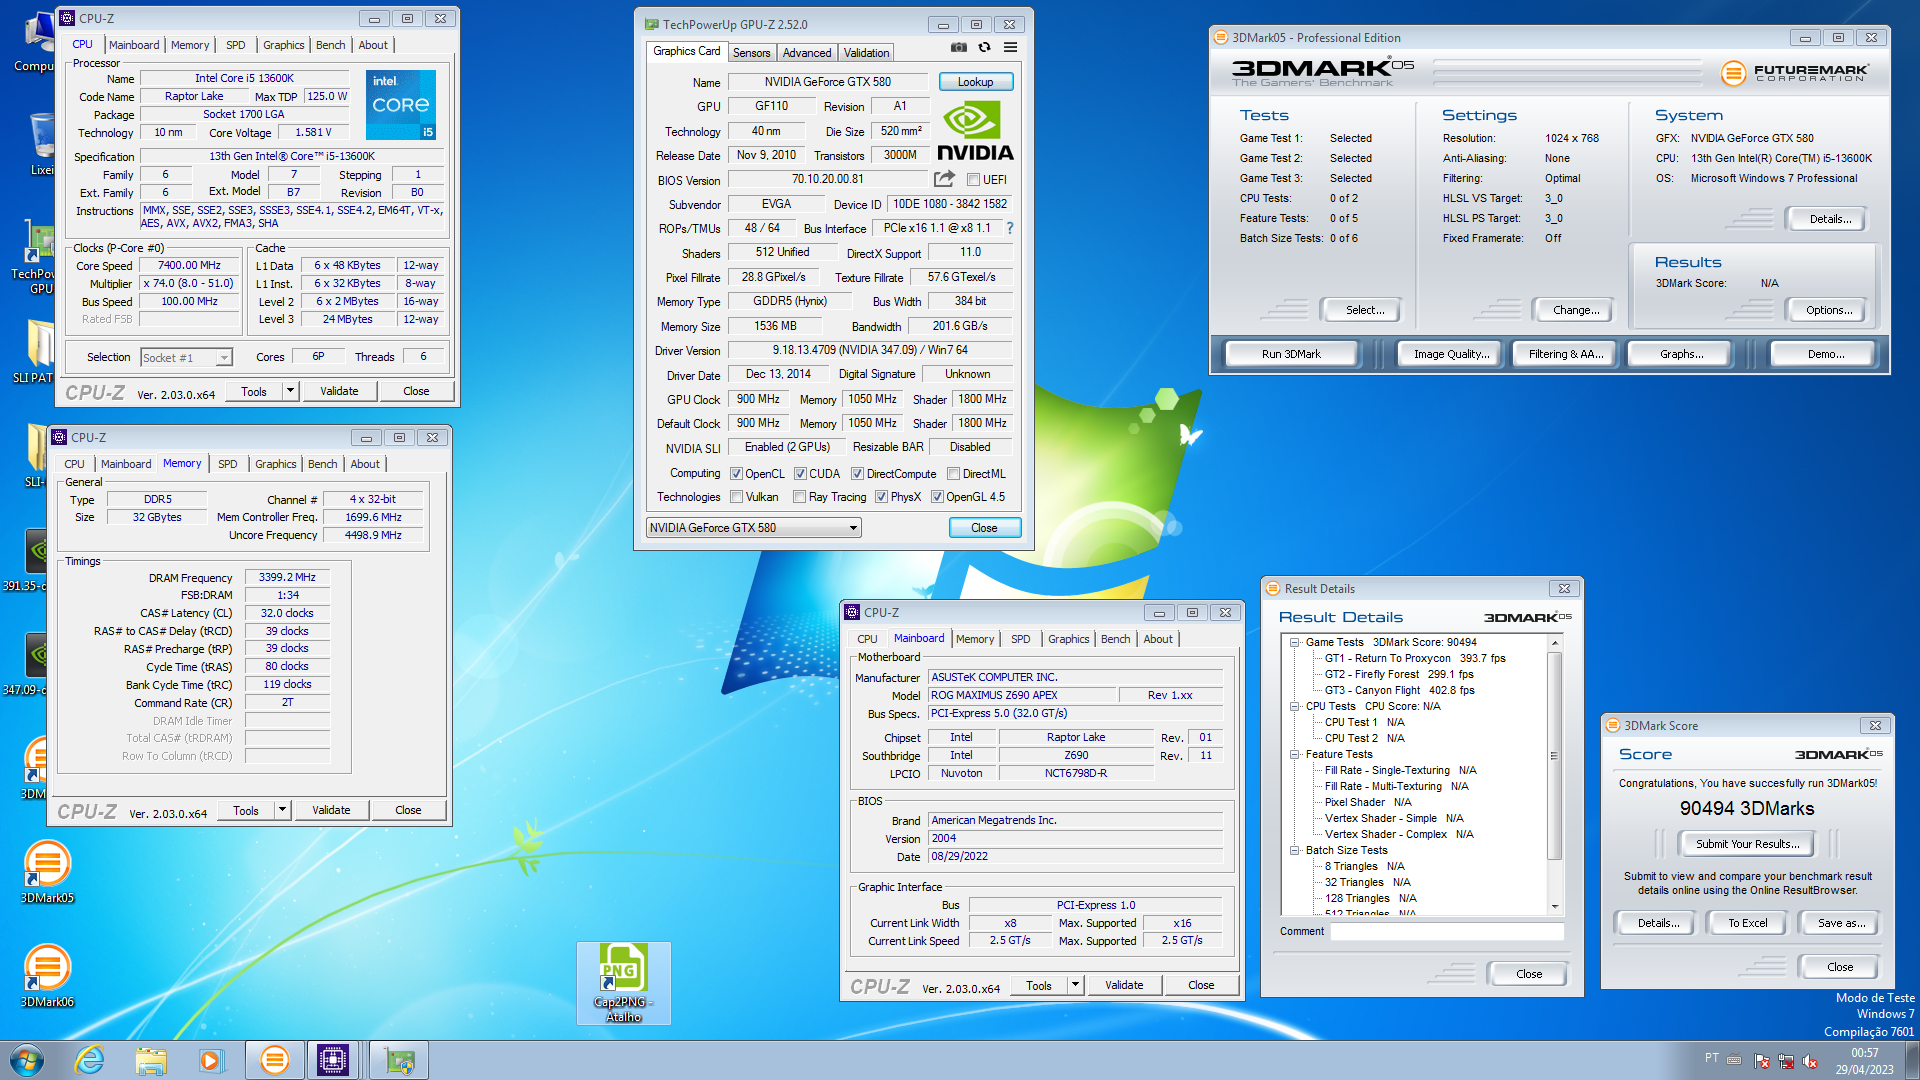Click the NVIDIA logo in GPU-Z
This screenshot has width=1920, height=1080.
point(975,131)
